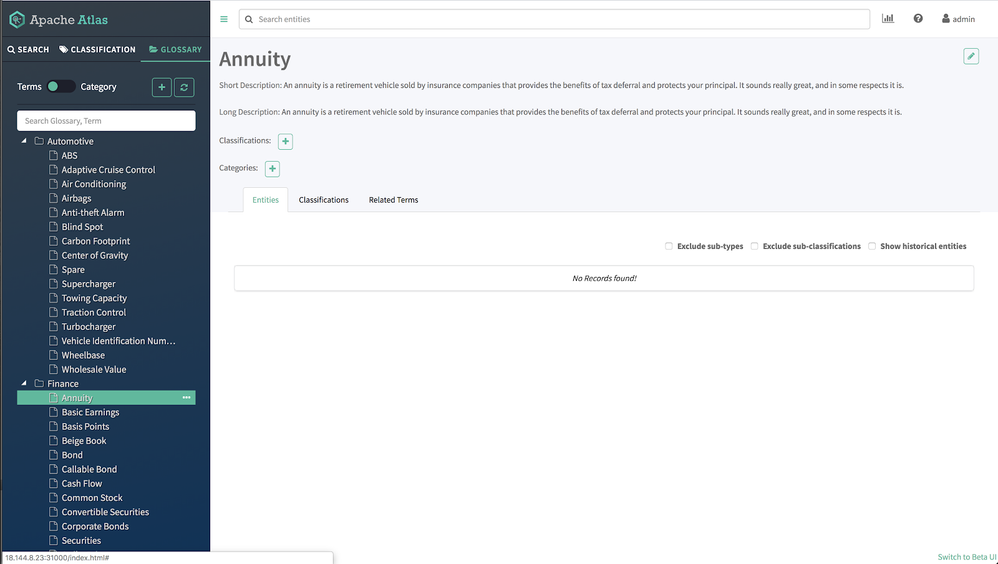Toggle the sidebar hamburger menu icon

[x=224, y=19]
